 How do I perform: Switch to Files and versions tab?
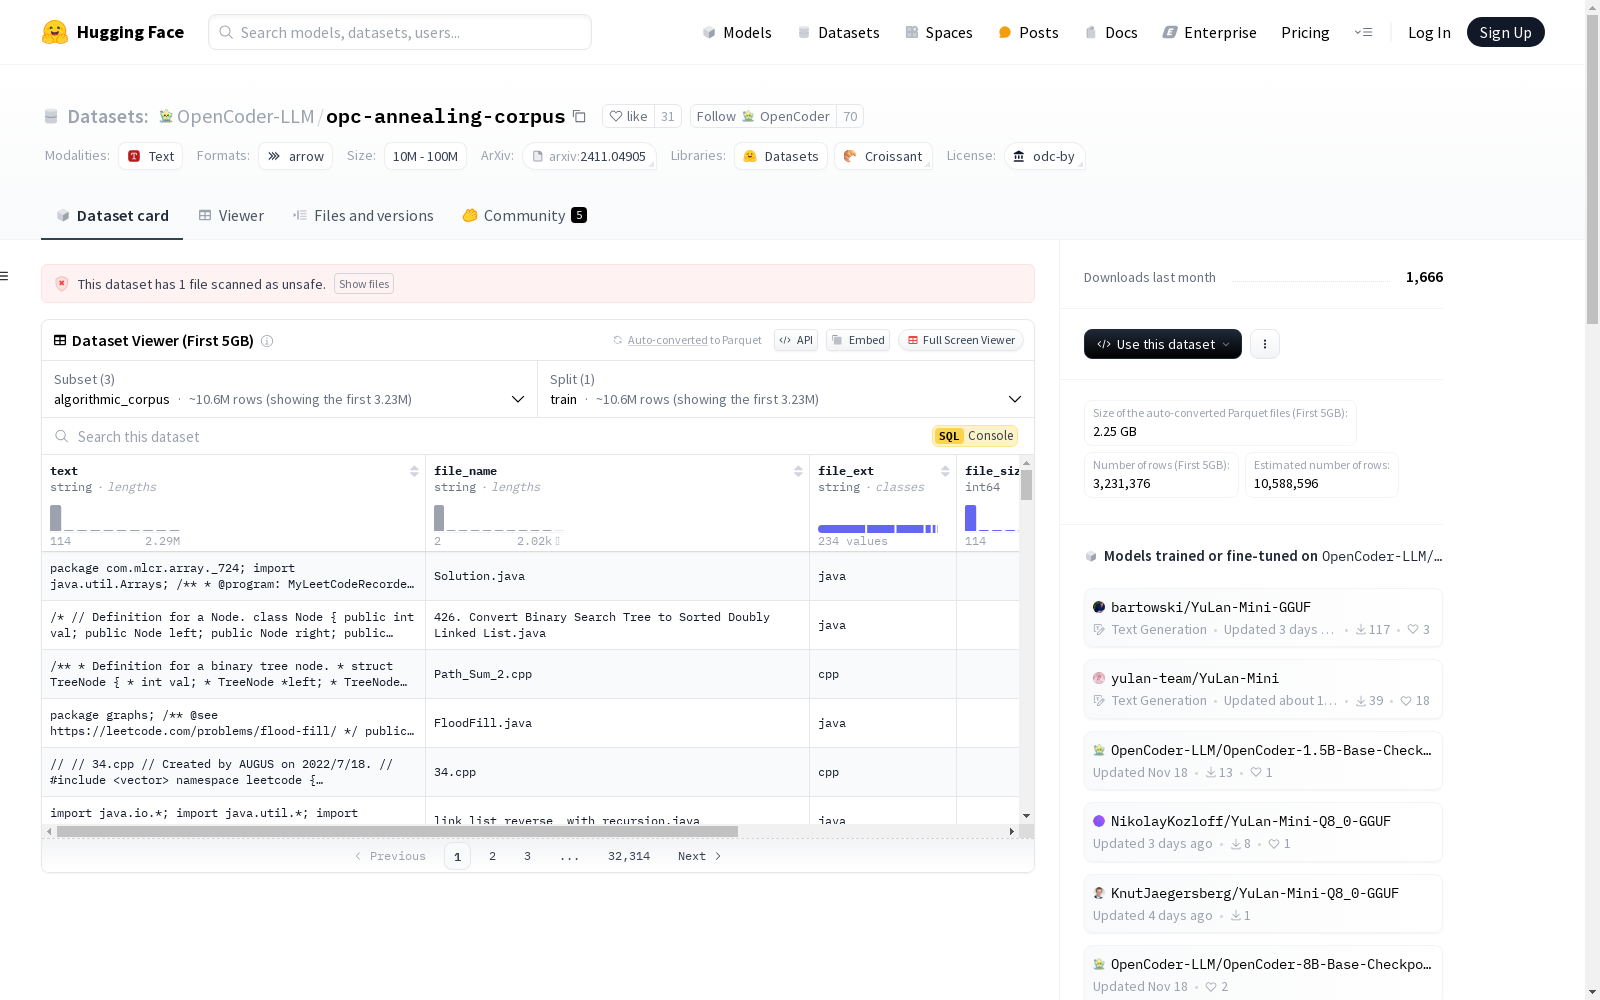tap(363, 216)
